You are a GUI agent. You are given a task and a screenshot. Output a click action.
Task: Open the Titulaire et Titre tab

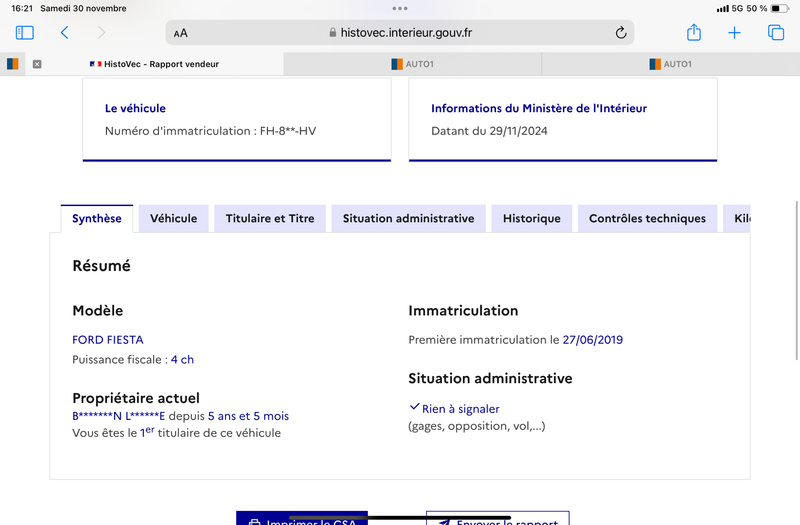click(270, 218)
